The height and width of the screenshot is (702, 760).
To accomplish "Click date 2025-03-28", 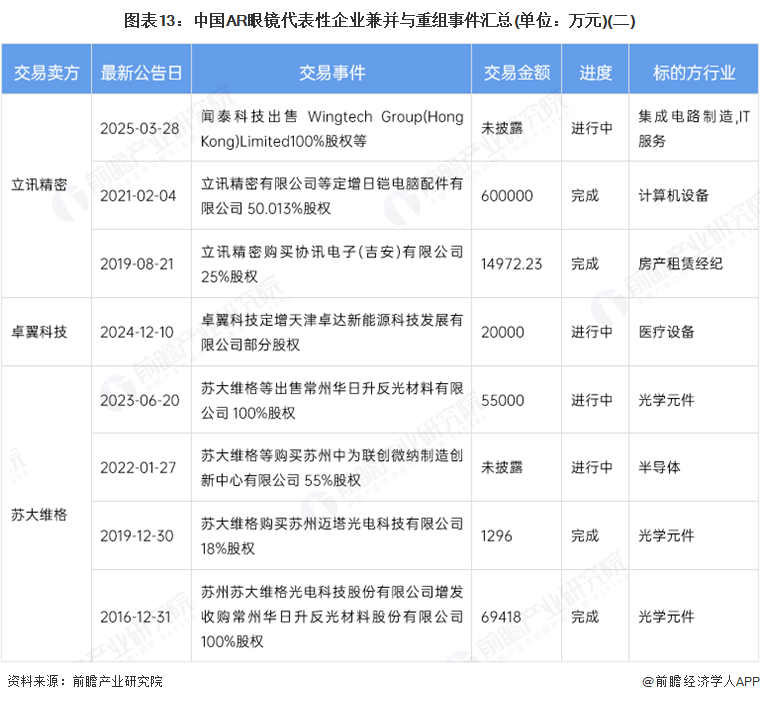I will (140, 128).
